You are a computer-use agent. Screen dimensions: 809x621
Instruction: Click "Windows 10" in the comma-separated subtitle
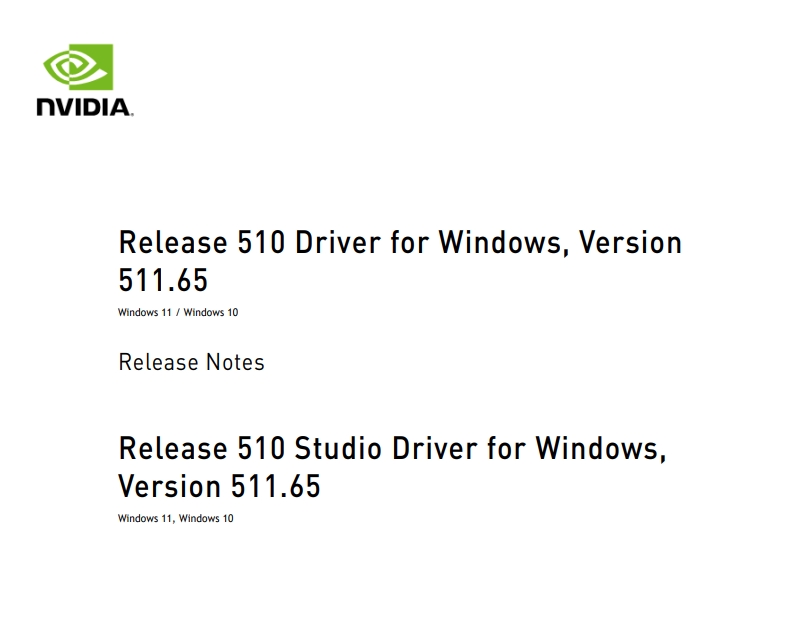206,519
